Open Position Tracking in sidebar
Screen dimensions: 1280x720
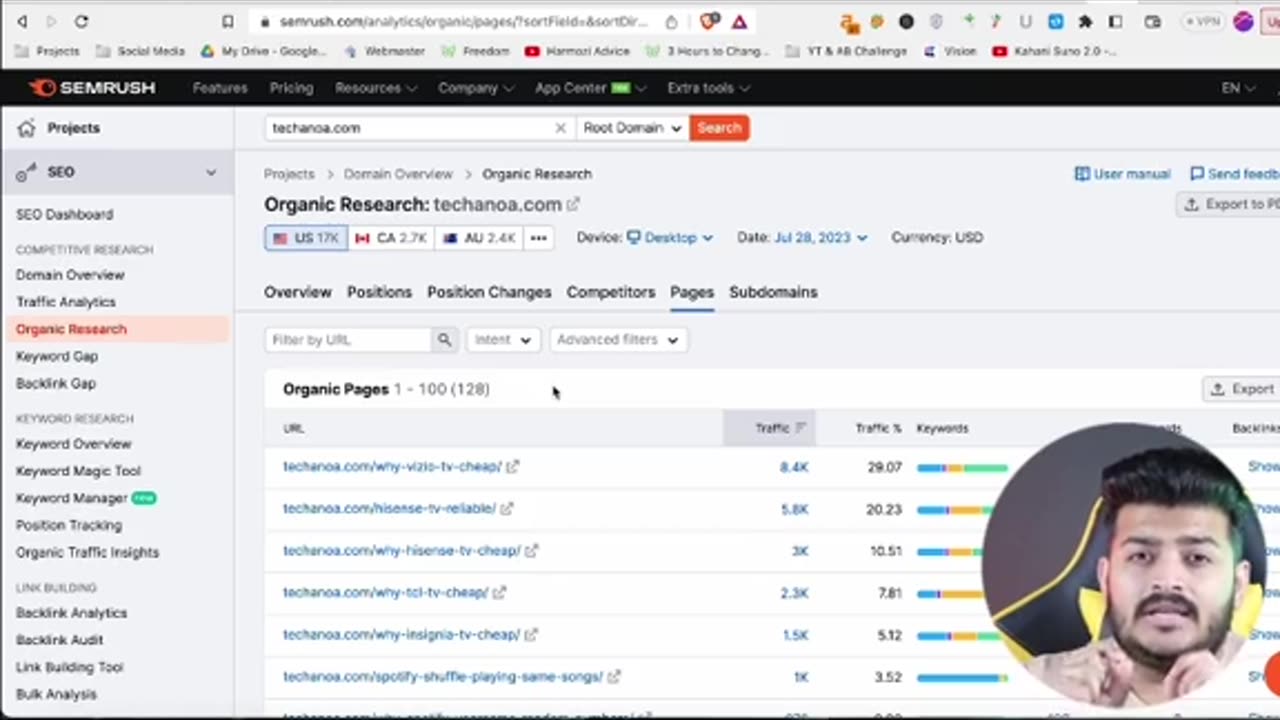coord(69,525)
